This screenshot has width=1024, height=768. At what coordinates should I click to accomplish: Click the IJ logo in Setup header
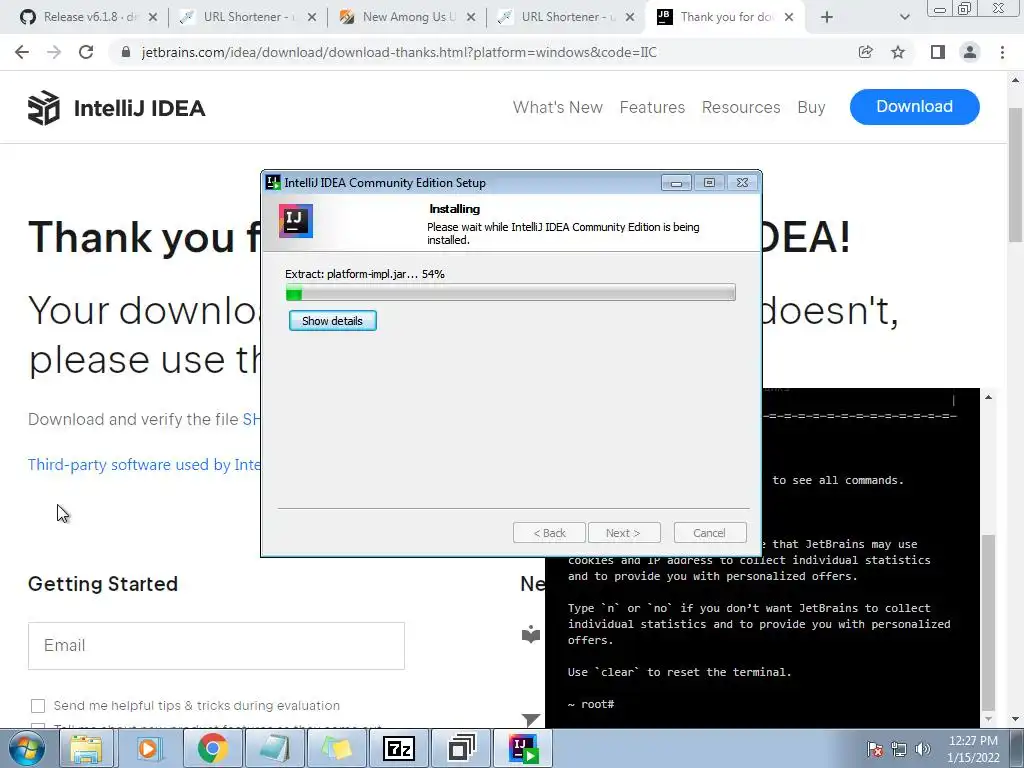pyautogui.click(x=296, y=221)
